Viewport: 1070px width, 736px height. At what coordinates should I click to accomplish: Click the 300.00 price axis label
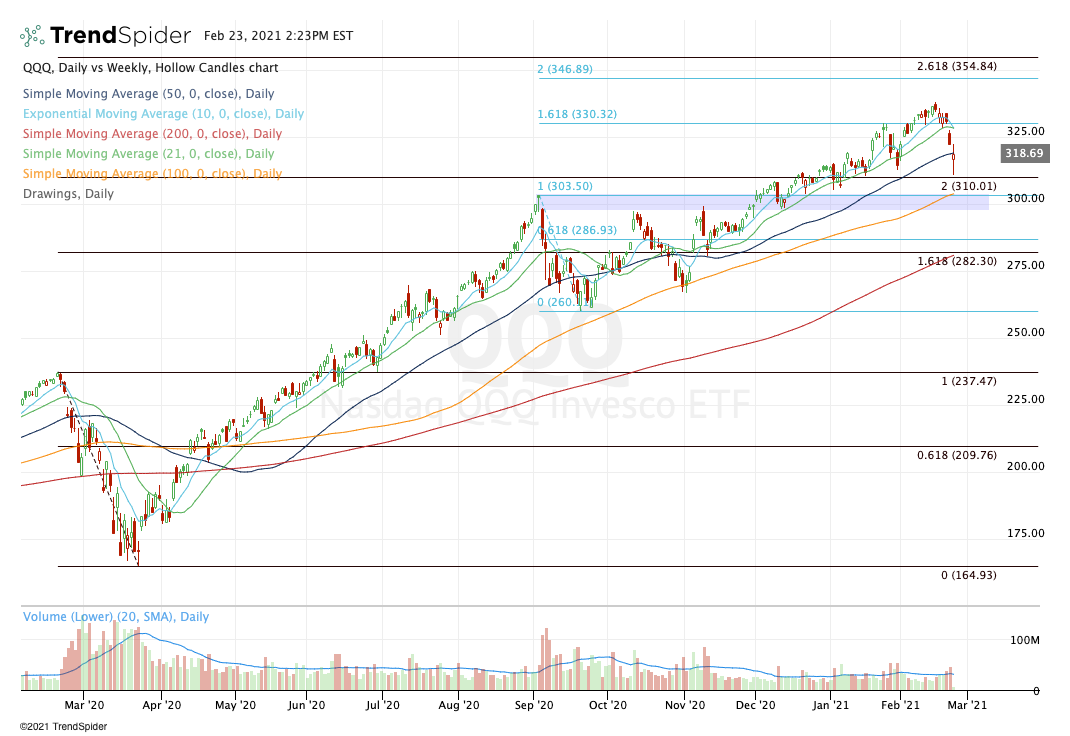coord(1026,198)
